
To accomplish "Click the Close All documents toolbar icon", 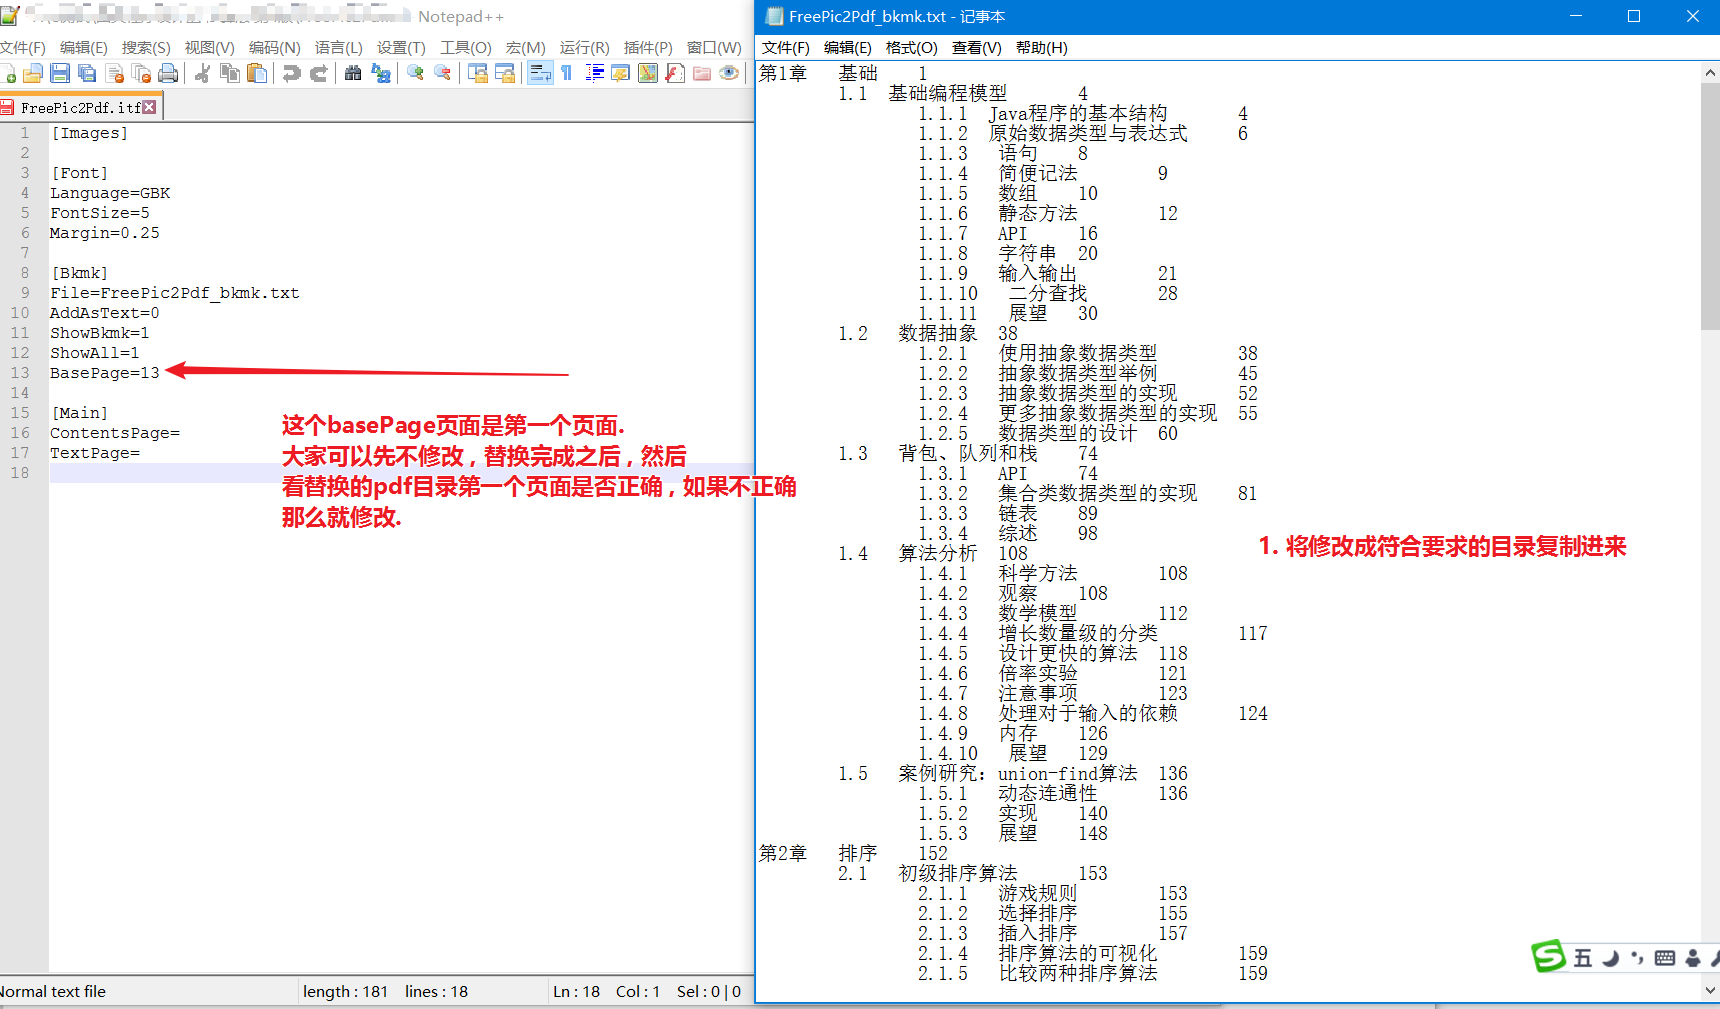I will coord(141,73).
